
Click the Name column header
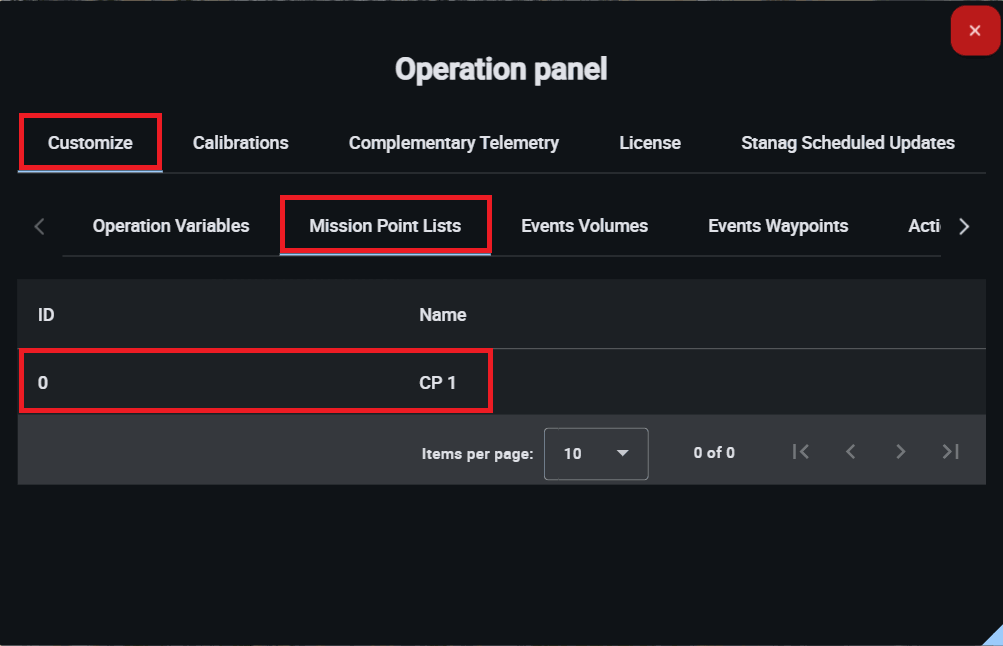click(x=442, y=315)
